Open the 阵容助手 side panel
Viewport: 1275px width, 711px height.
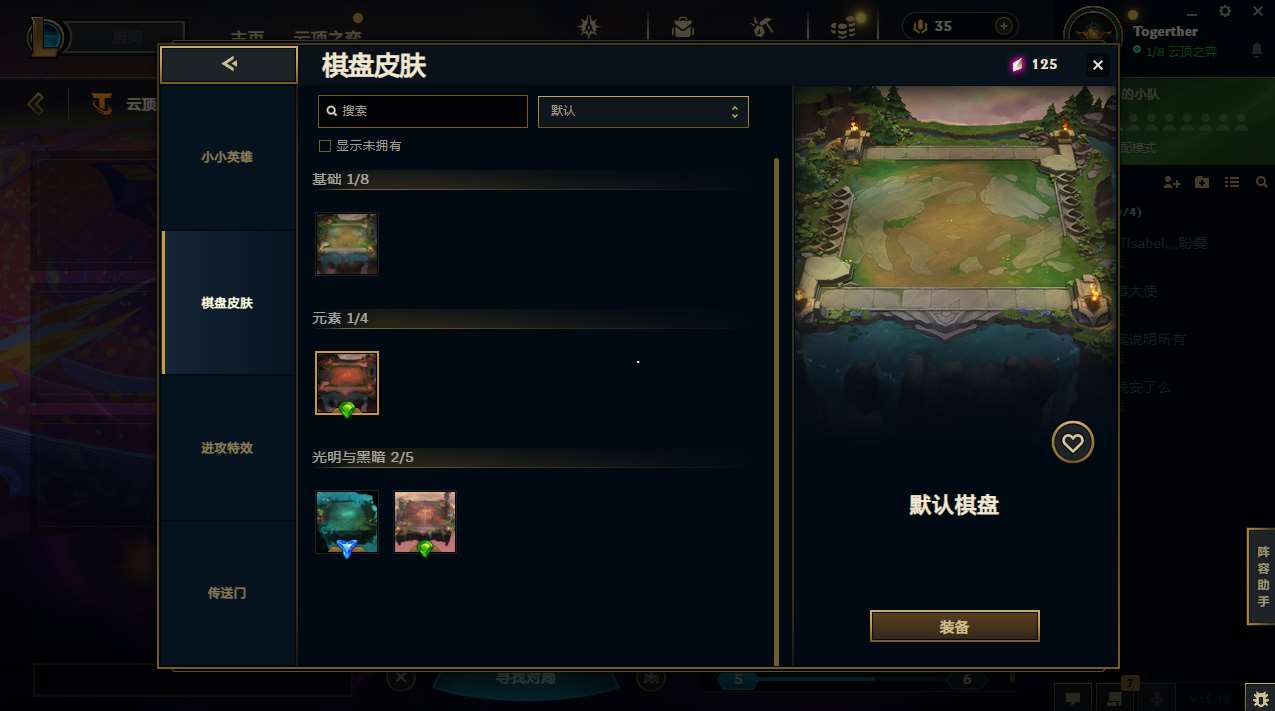[x=1263, y=577]
